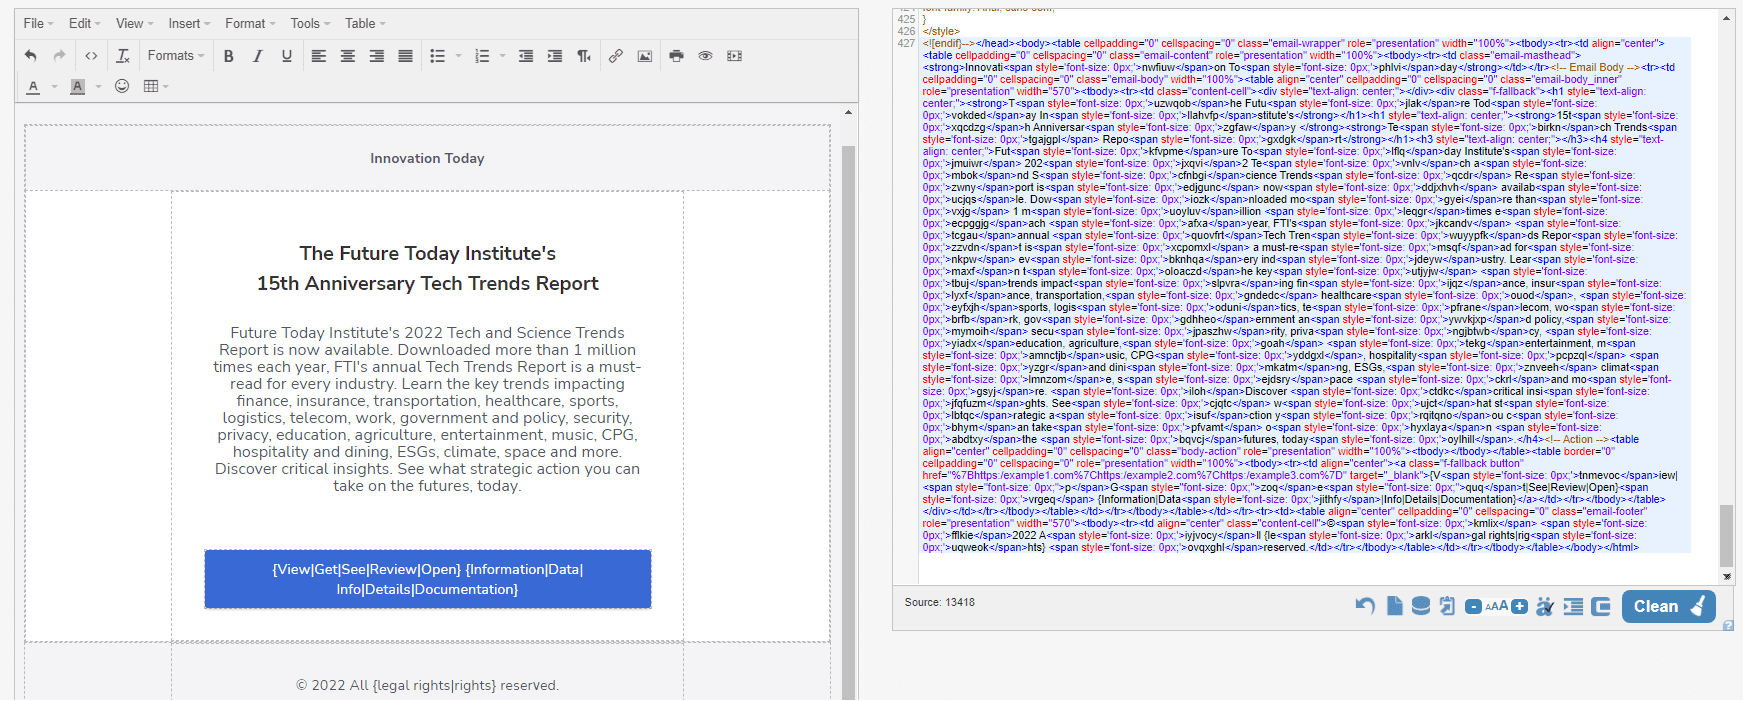Open the Tools menu
Viewport: 1743px width, 701px height.
(310, 23)
